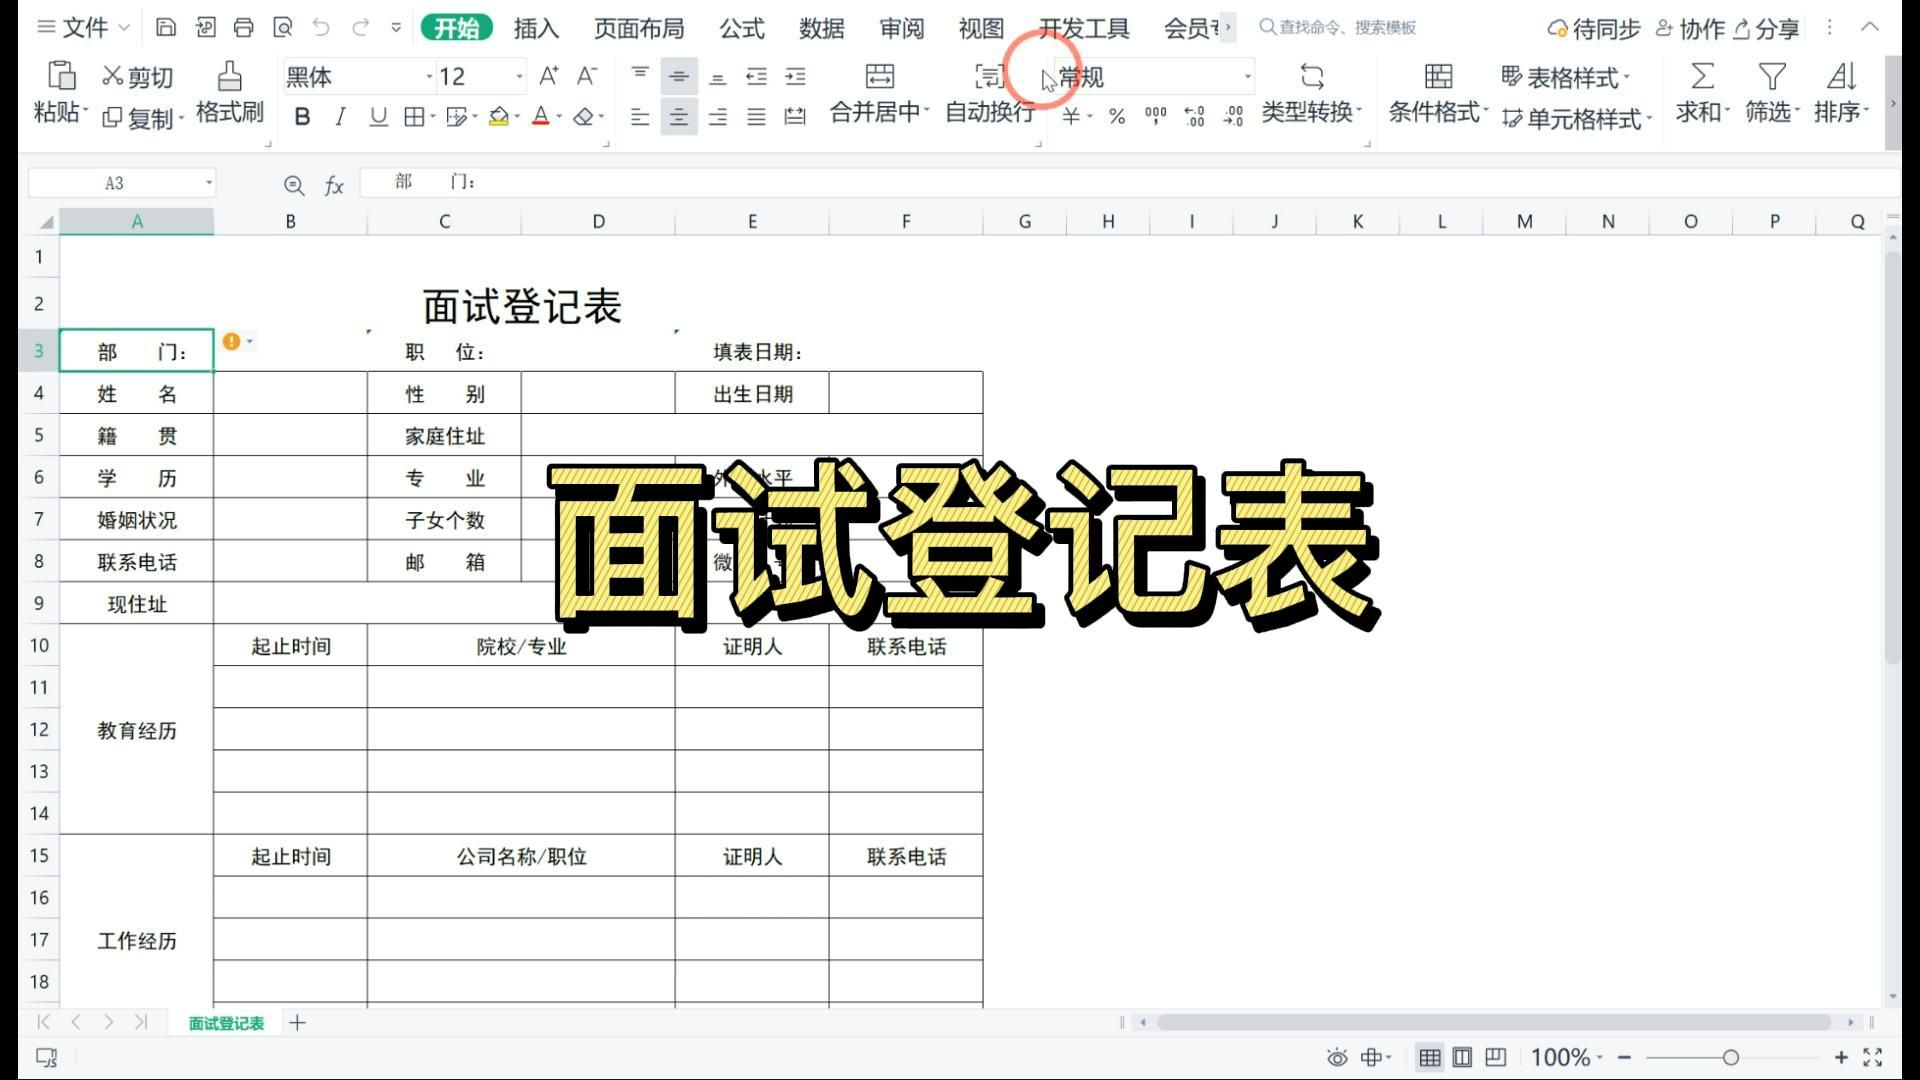1920x1080 pixels.
Task: Switch to the 插入 ribbon tab
Action: 537,29
